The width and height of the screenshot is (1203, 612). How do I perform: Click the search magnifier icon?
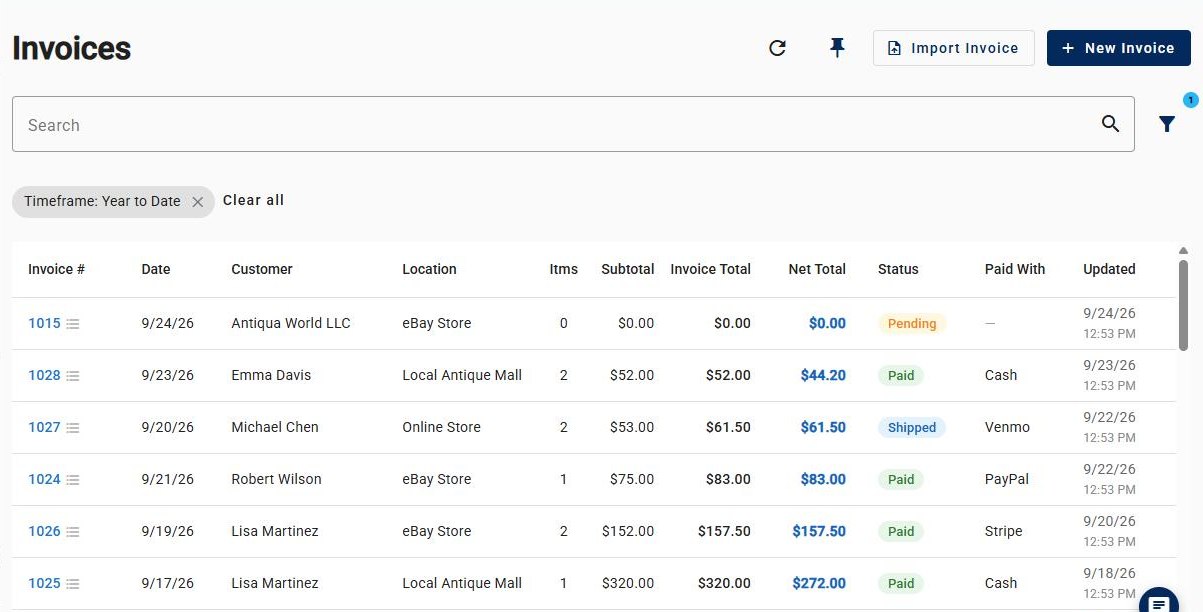[x=1110, y=124]
